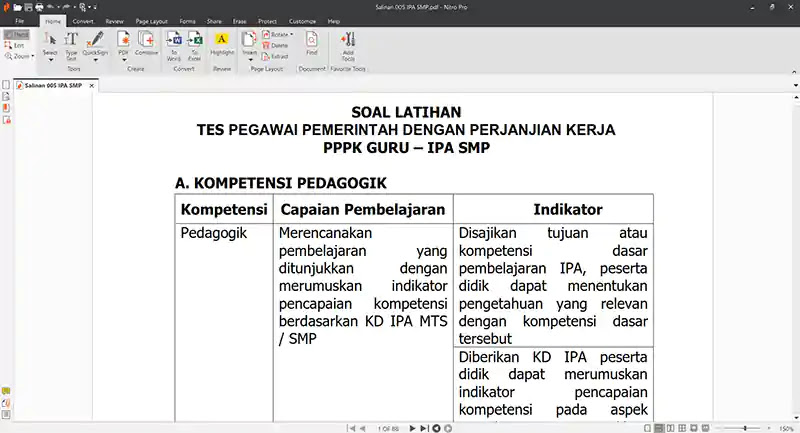Expand the Insert dropdown arrow

tap(250, 60)
